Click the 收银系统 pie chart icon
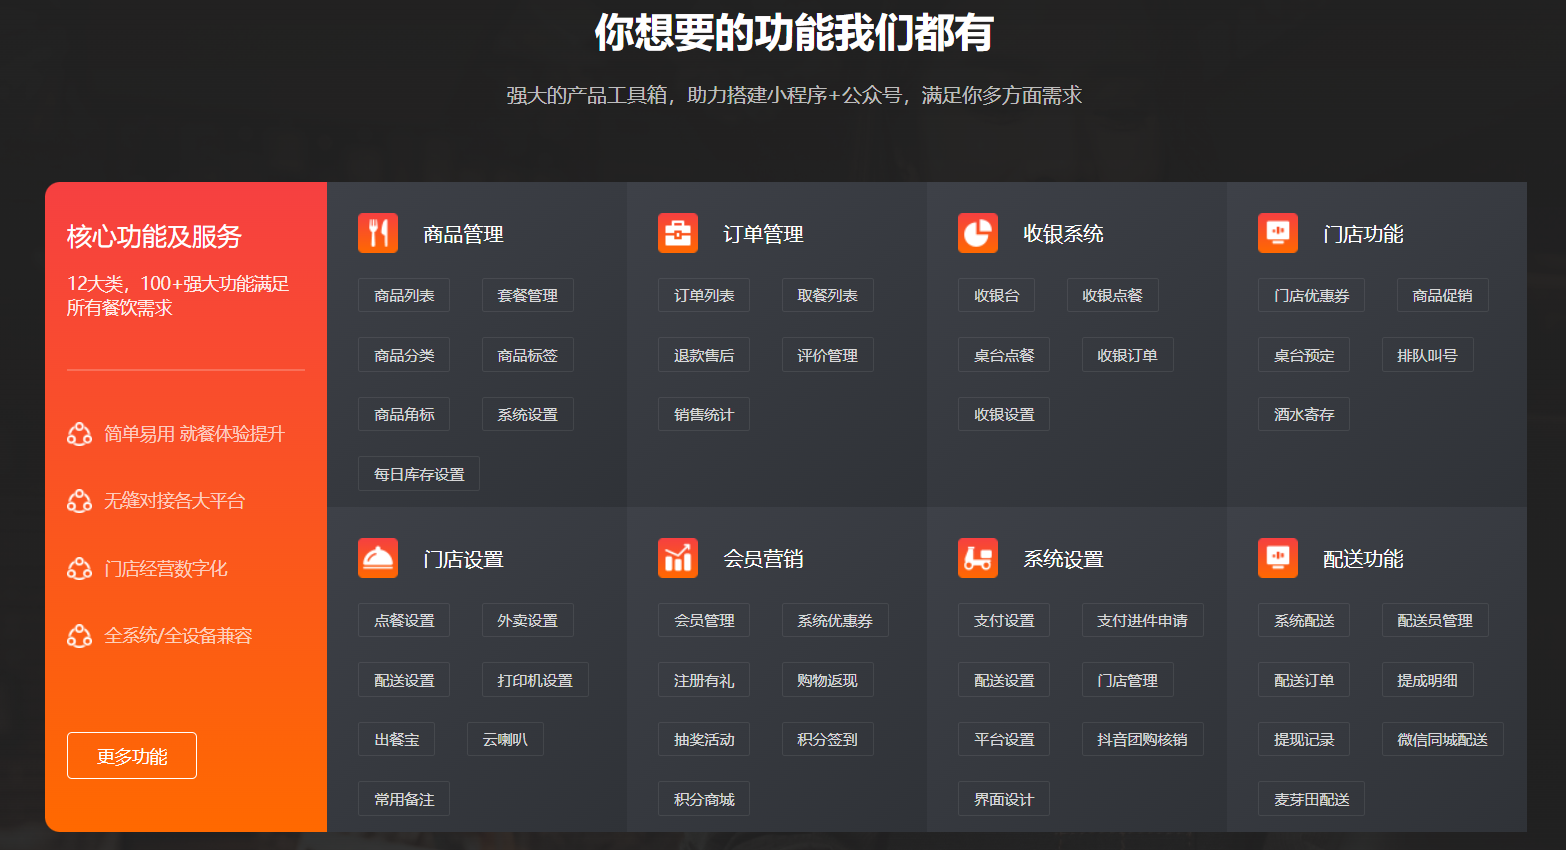 tap(978, 233)
